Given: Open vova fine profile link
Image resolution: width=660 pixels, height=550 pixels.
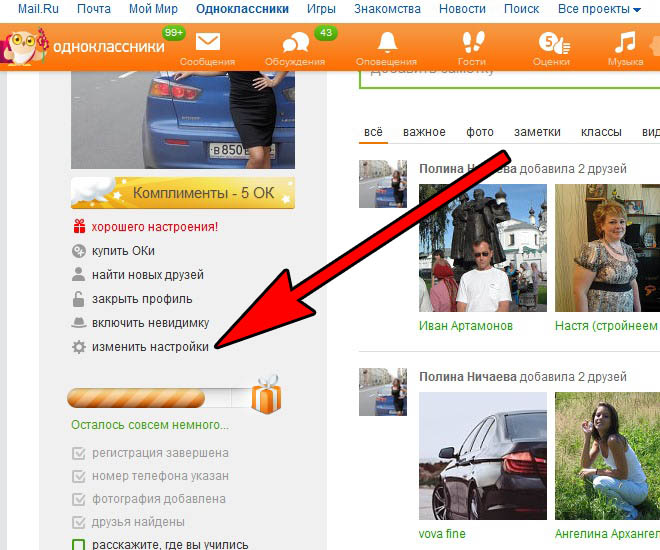Looking at the screenshot, I should (442, 534).
